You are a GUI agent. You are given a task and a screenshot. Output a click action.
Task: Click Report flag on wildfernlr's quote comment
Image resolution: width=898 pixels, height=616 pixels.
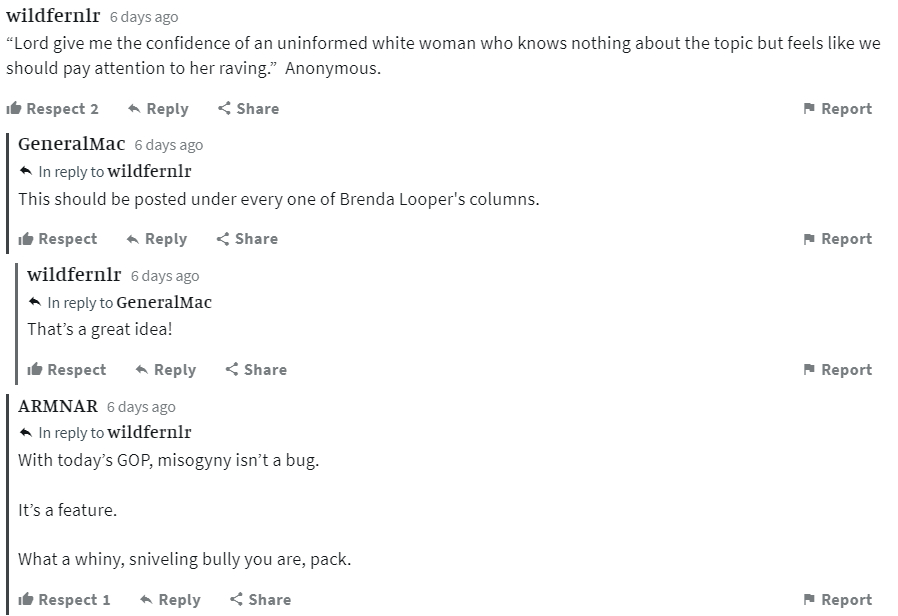tap(809, 108)
